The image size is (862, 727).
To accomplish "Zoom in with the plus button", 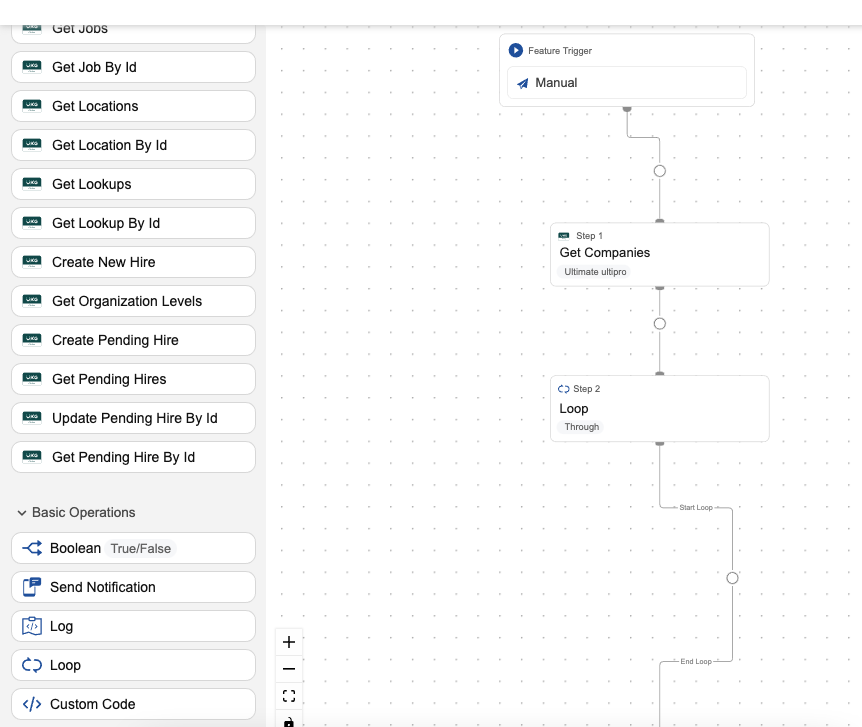I will 289,642.
